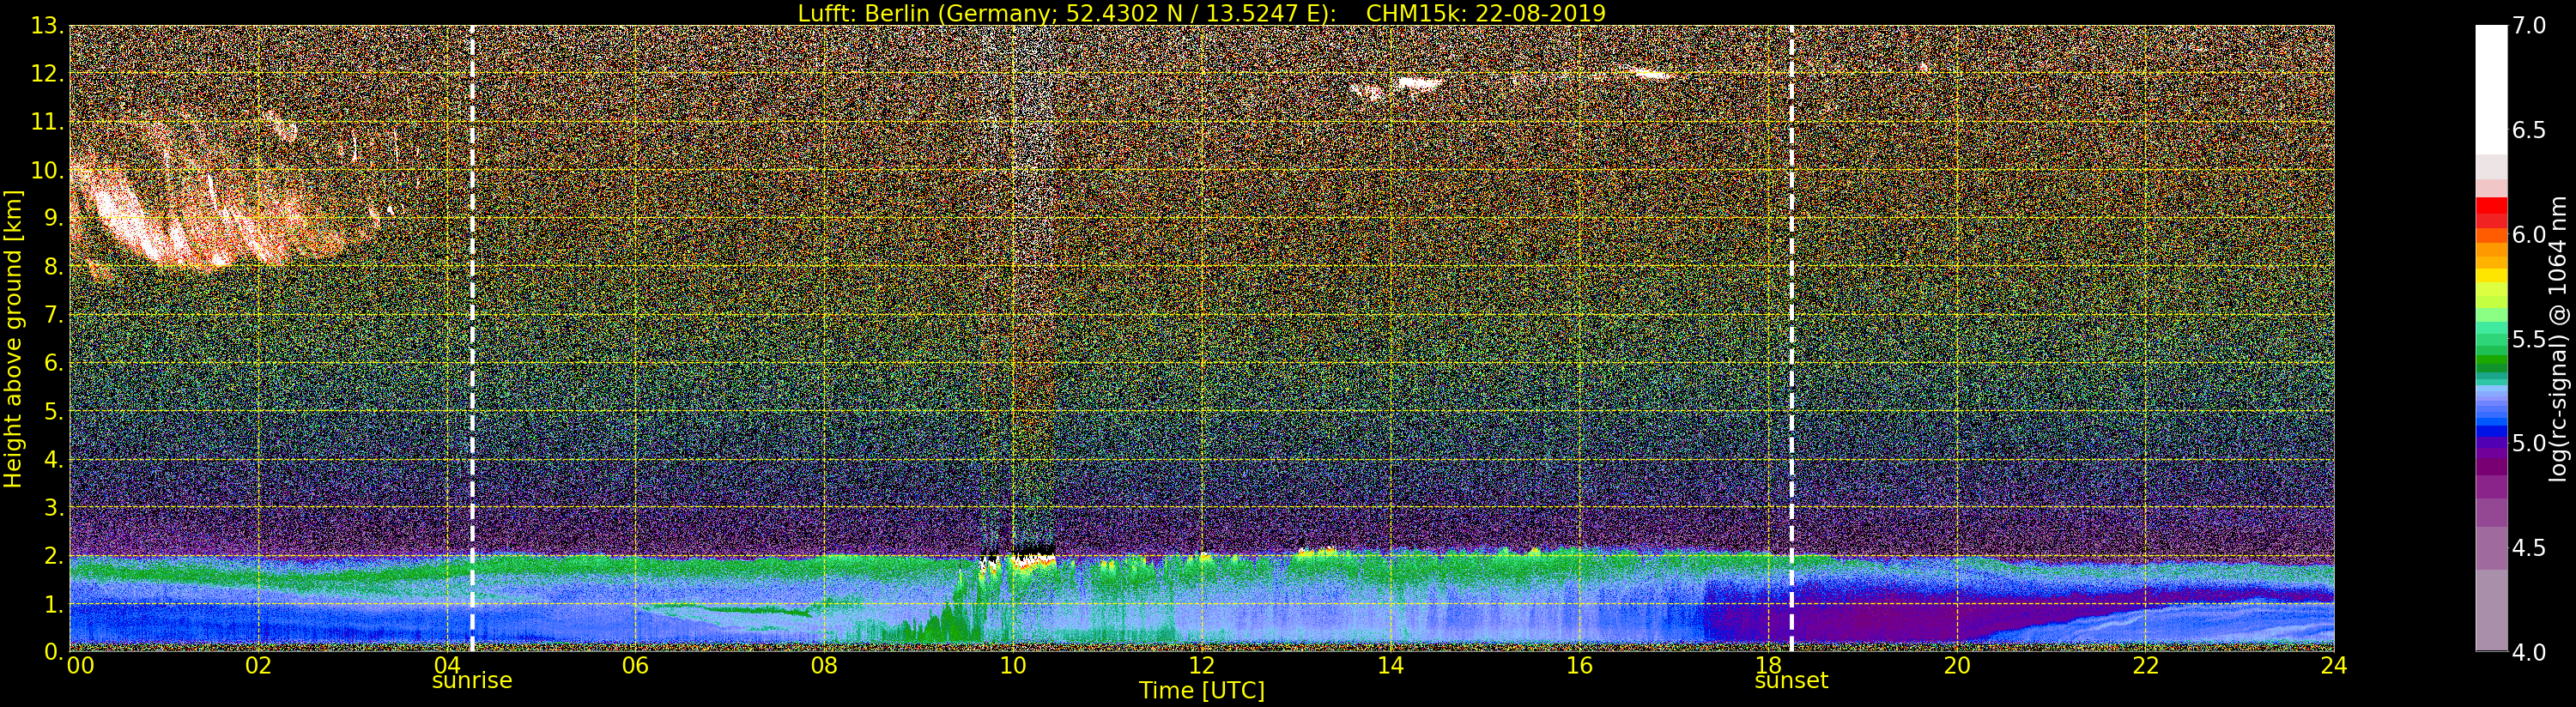Click the "sunset" label below the time axis
This screenshot has width=2576, height=707.
[1791, 681]
